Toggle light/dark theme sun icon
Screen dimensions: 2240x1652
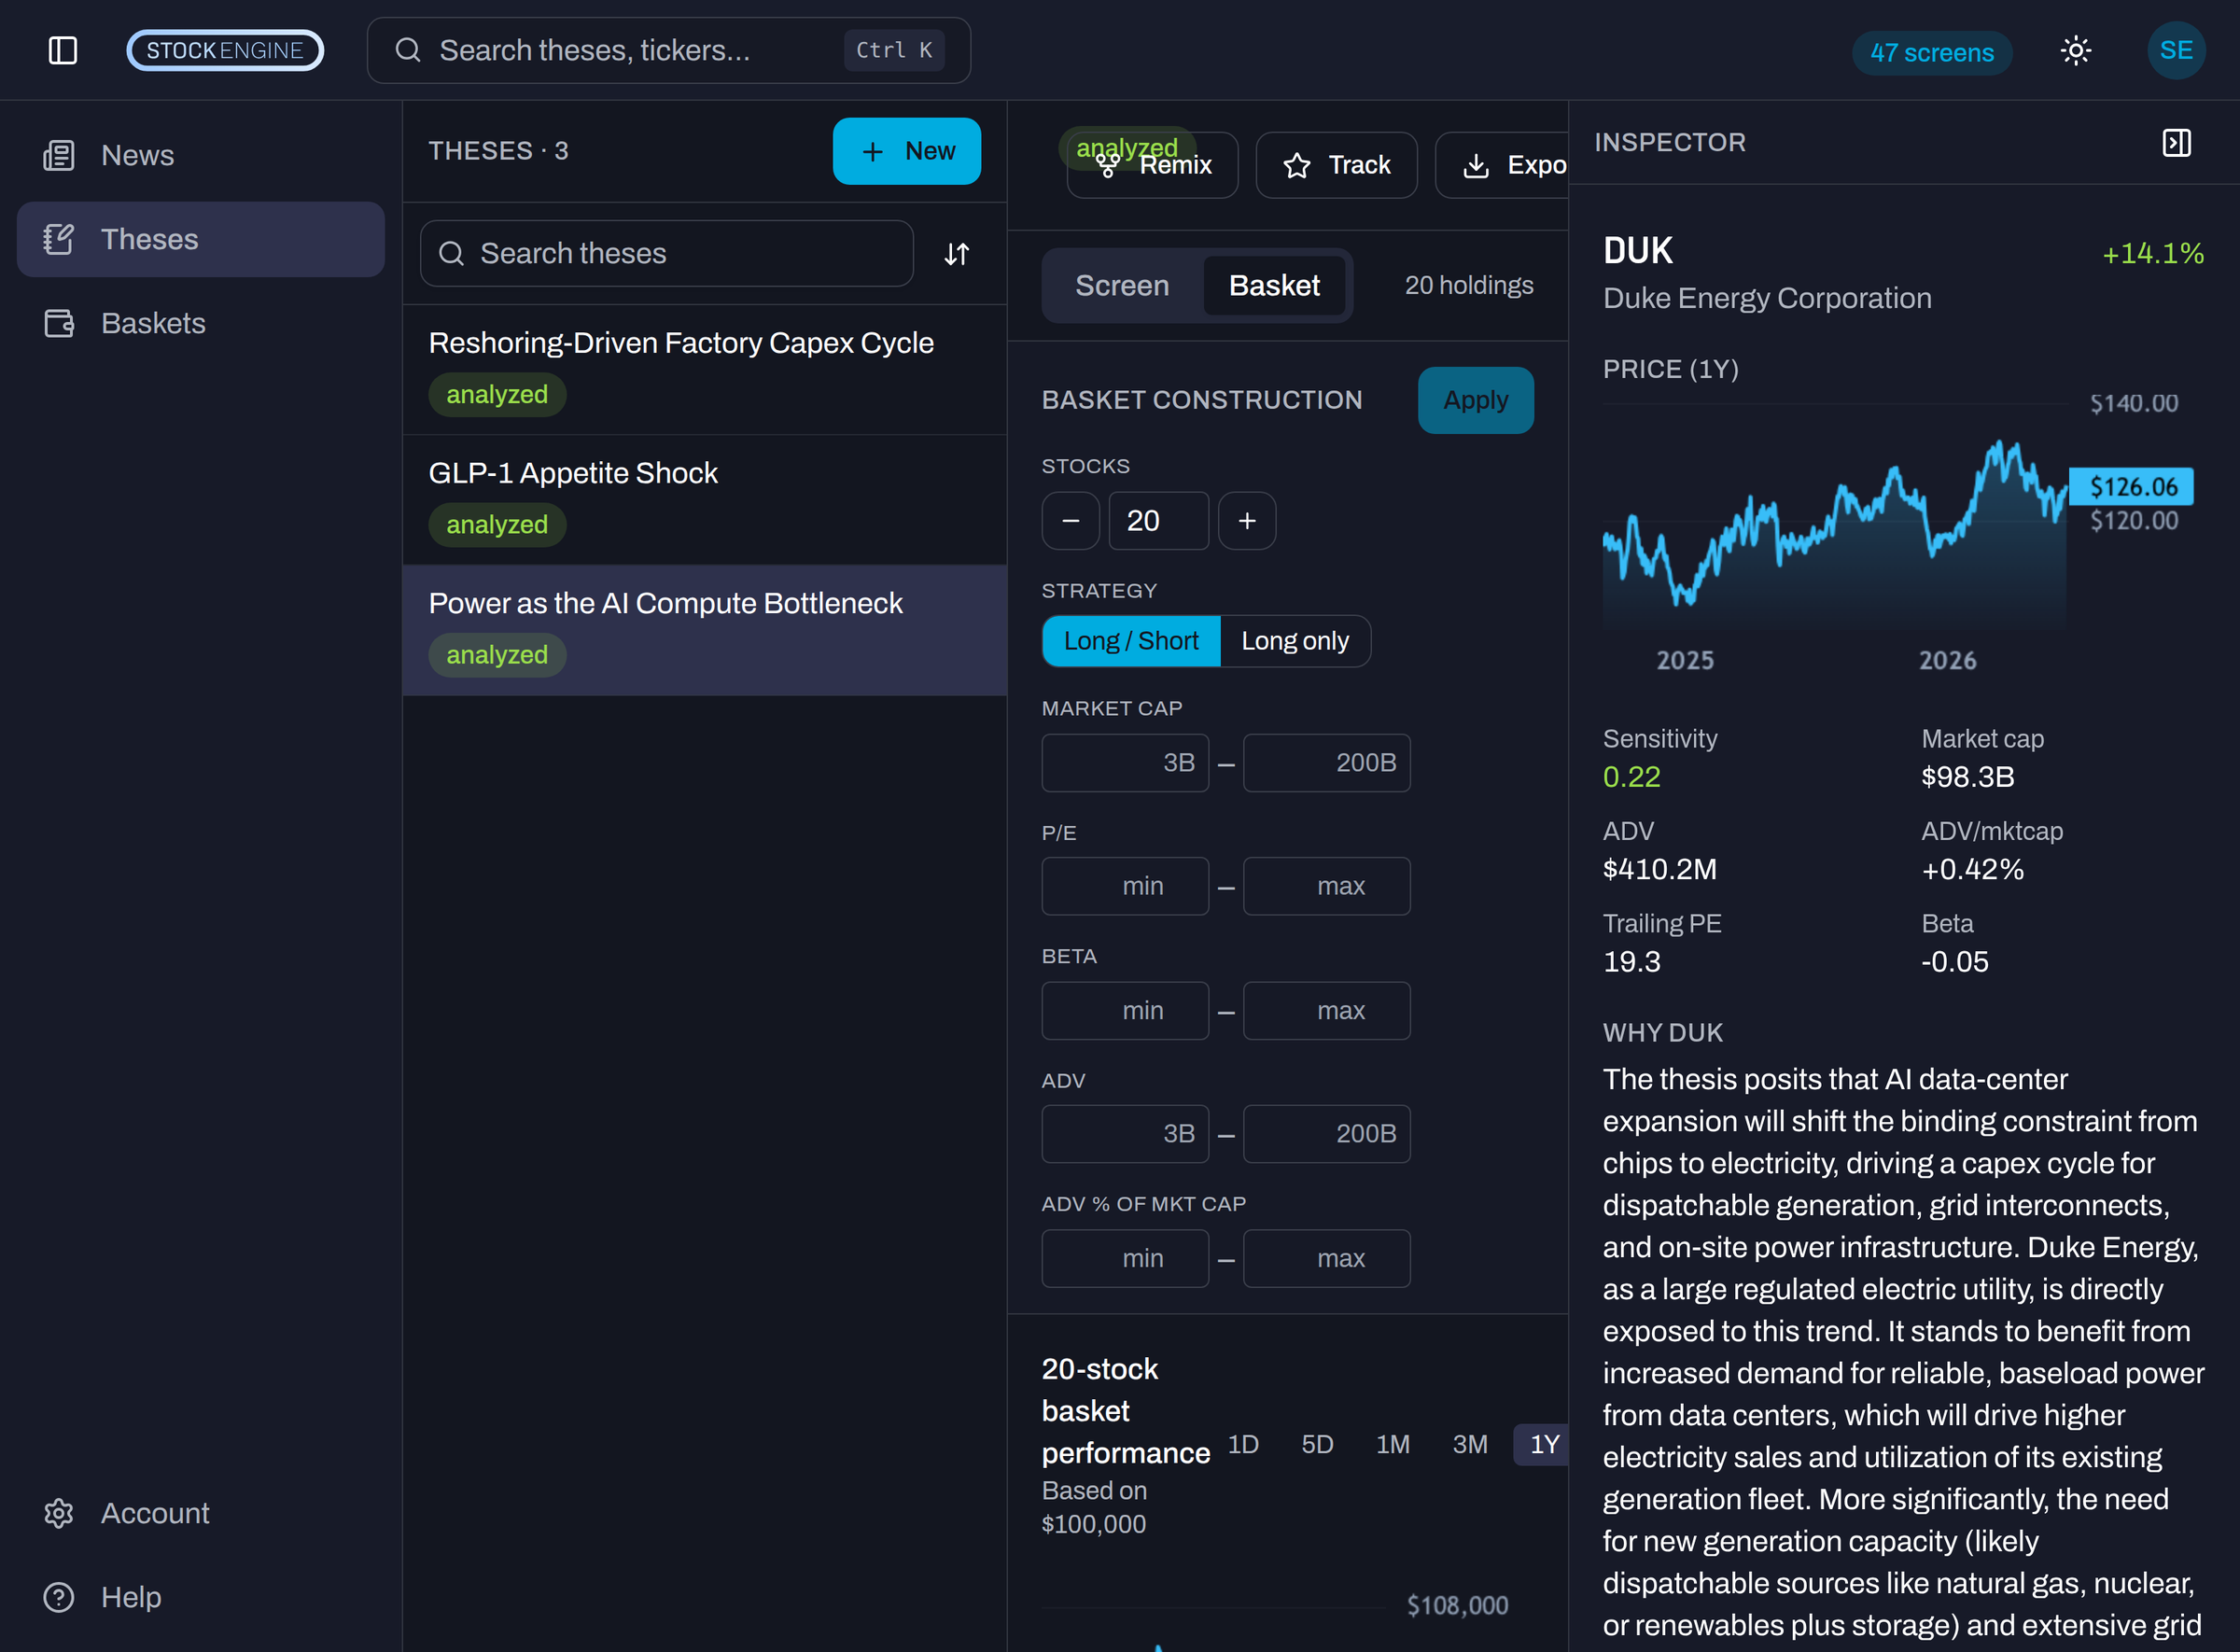[x=2076, y=50]
